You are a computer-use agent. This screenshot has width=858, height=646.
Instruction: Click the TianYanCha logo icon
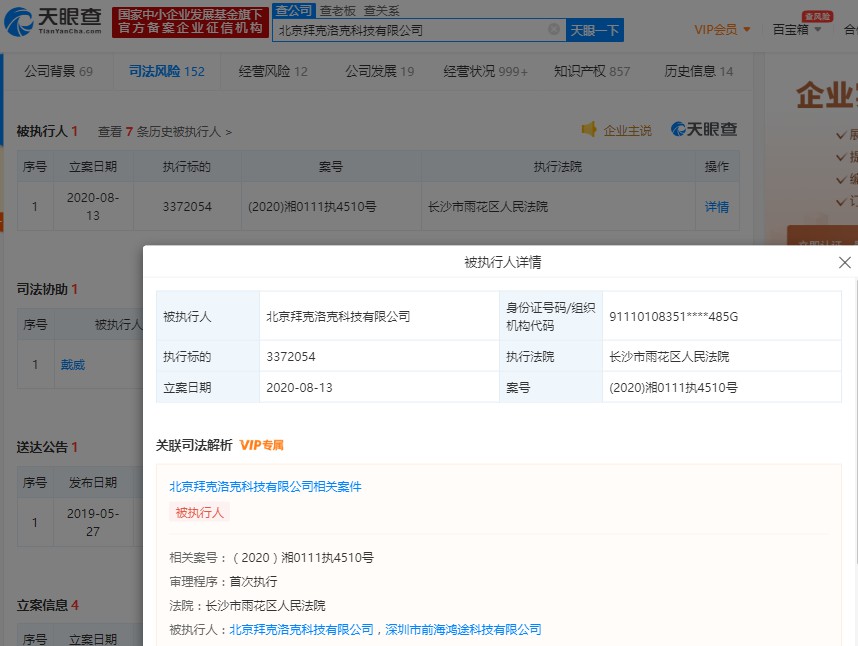click(19, 22)
